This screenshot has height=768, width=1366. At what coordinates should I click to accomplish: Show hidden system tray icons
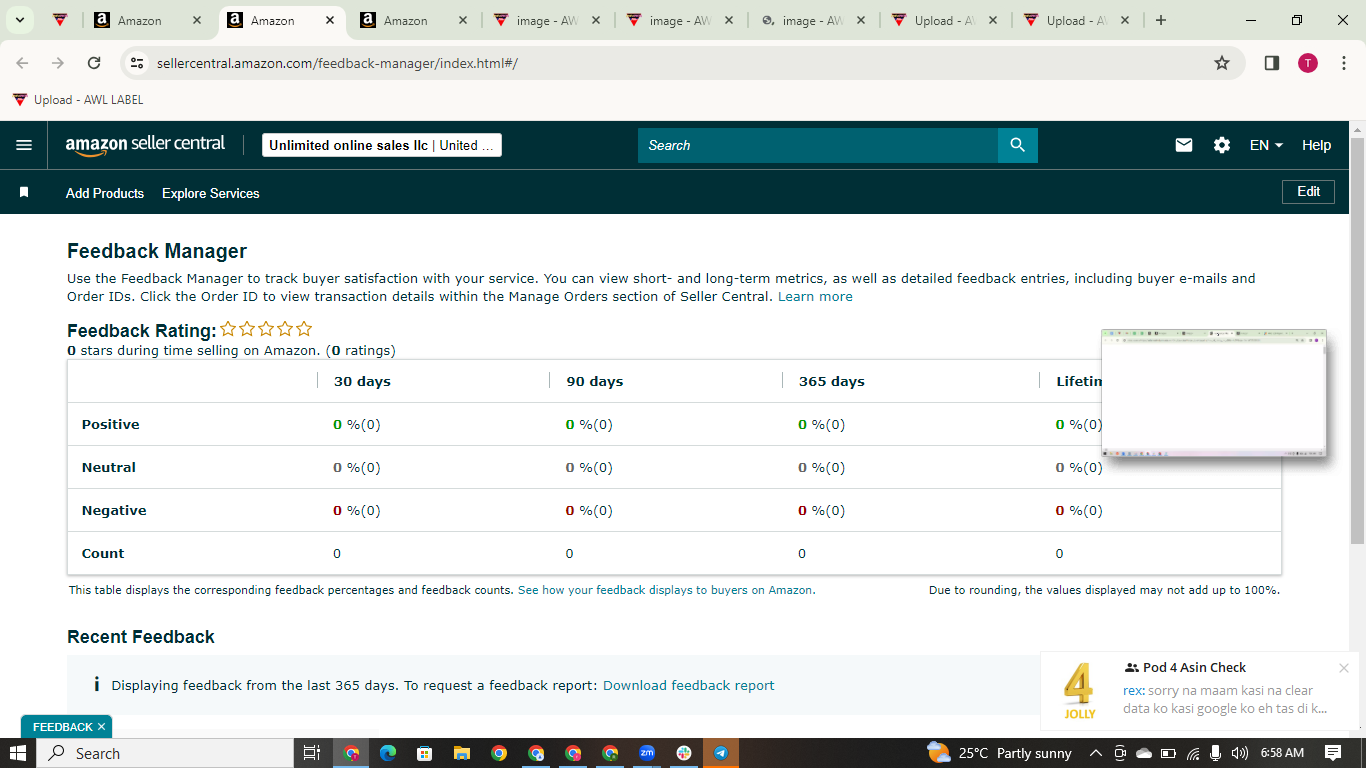pos(1095,753)
